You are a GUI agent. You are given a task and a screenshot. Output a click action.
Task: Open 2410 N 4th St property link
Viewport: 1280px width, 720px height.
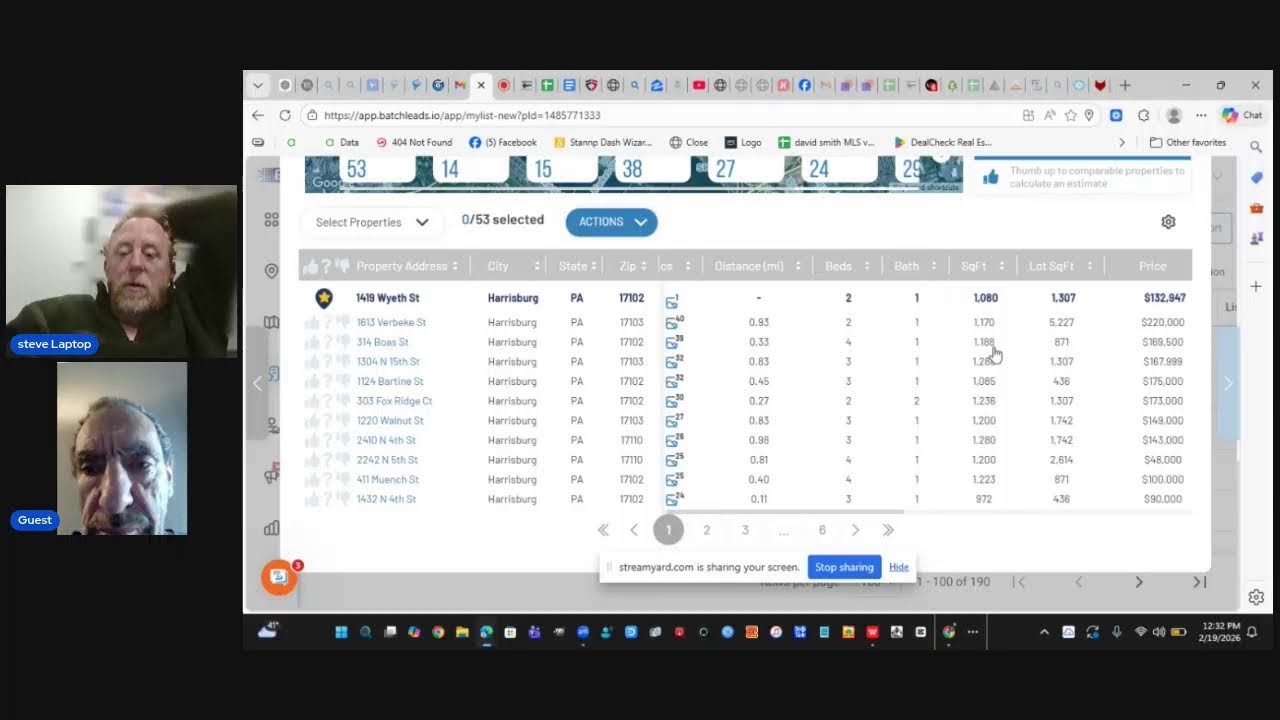pyautogui.click(x=386, y=440)
